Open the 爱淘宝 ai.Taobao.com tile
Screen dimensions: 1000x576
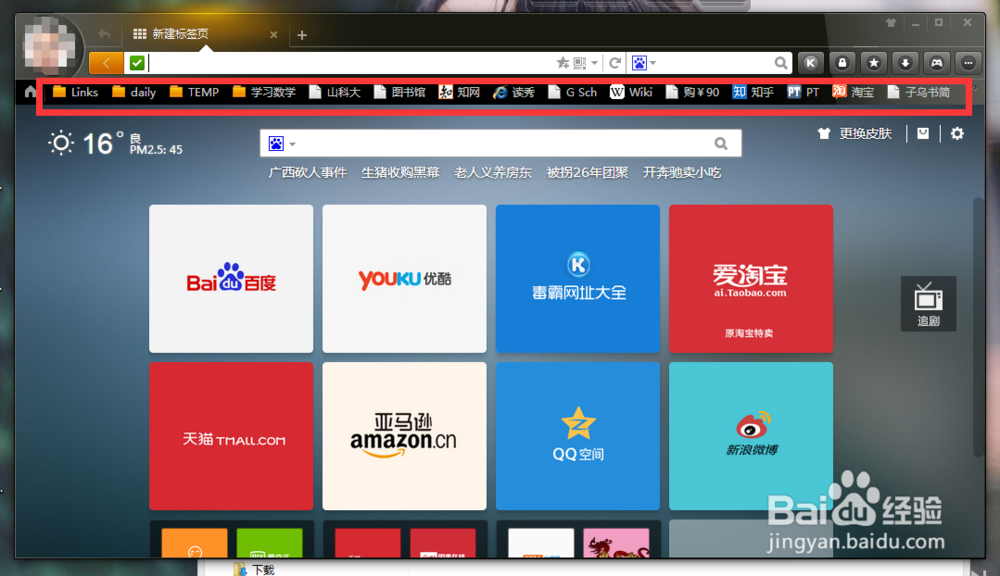(x=751, y=279)
